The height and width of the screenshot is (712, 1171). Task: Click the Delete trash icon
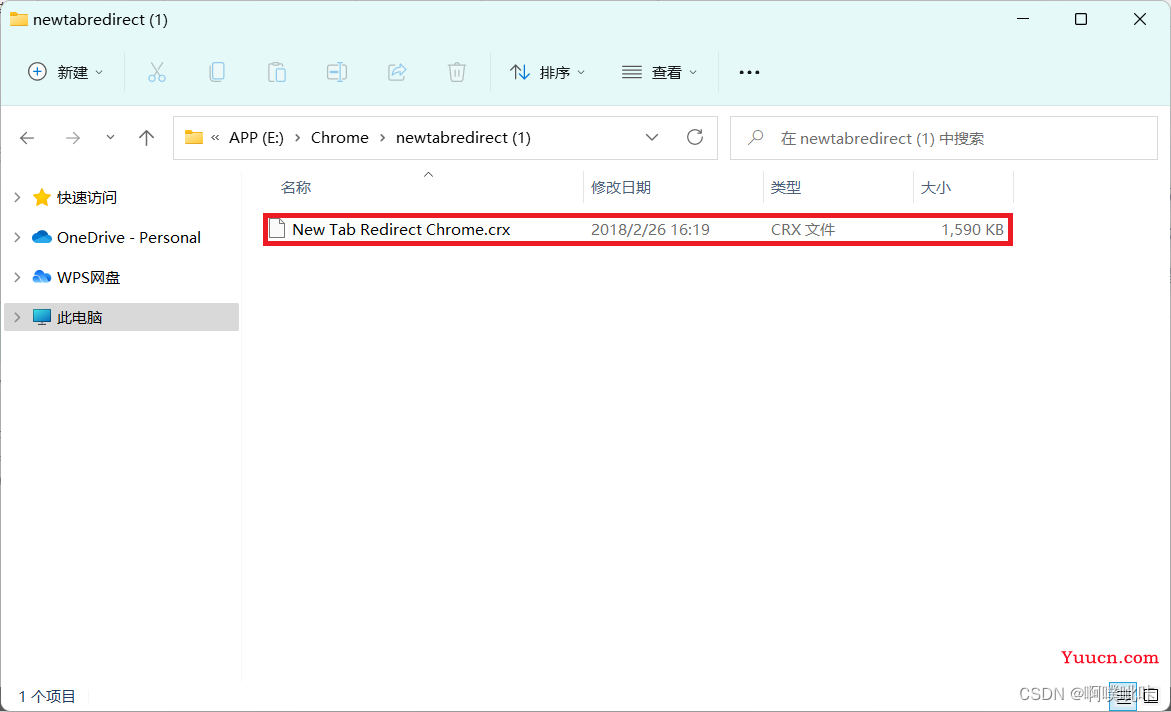[x=457, y=72]
